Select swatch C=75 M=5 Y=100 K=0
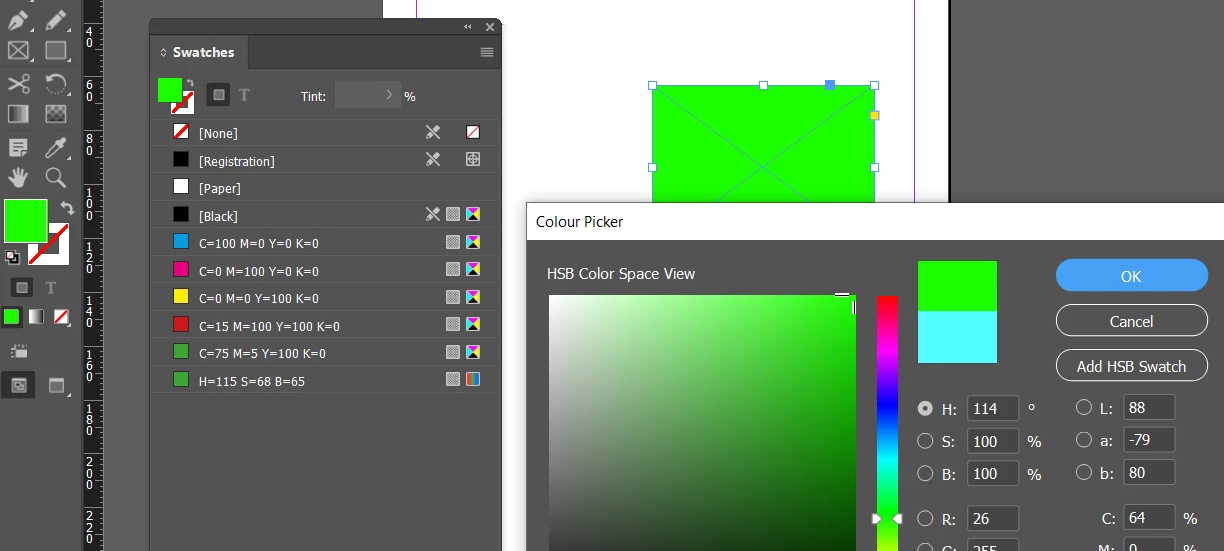This screenshot has height=551, width=1224. [325, 352]
